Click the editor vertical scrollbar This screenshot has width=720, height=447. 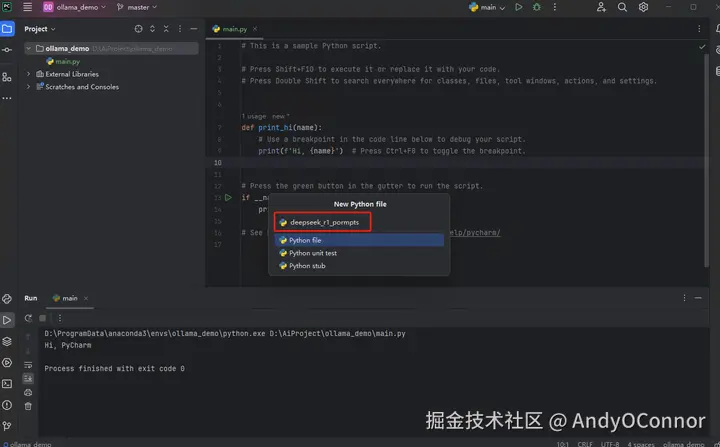706,161
